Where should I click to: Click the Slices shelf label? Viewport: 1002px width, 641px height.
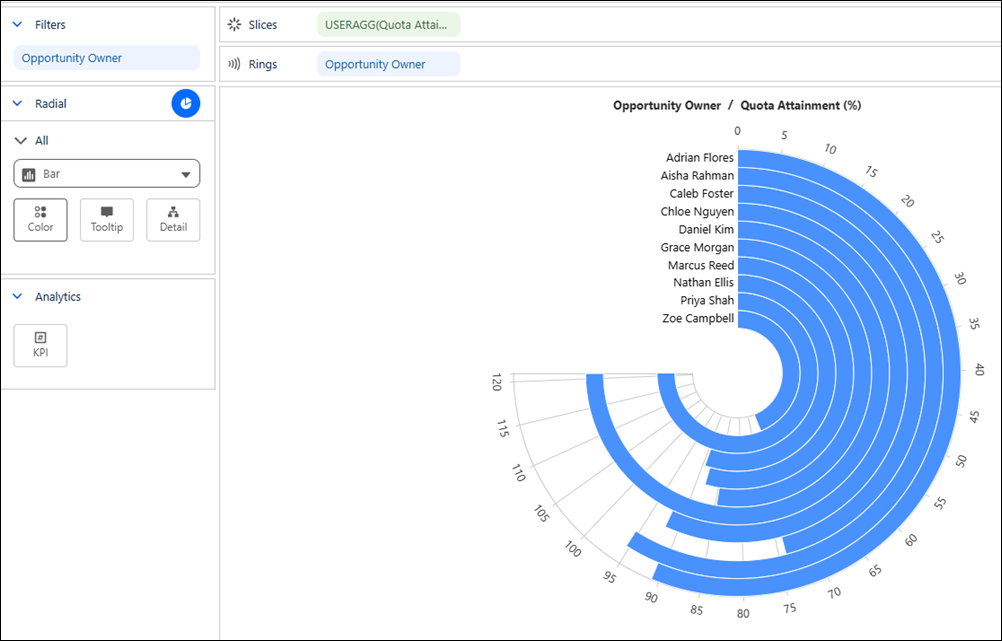pos(263,25)
